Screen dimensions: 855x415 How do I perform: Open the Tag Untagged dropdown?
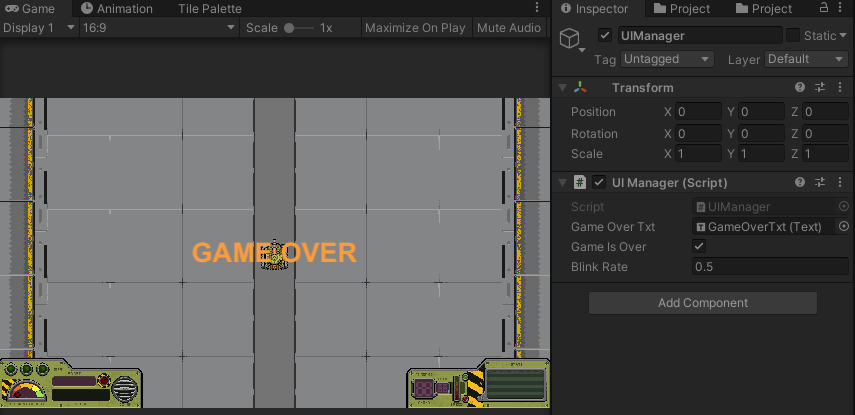667,59
